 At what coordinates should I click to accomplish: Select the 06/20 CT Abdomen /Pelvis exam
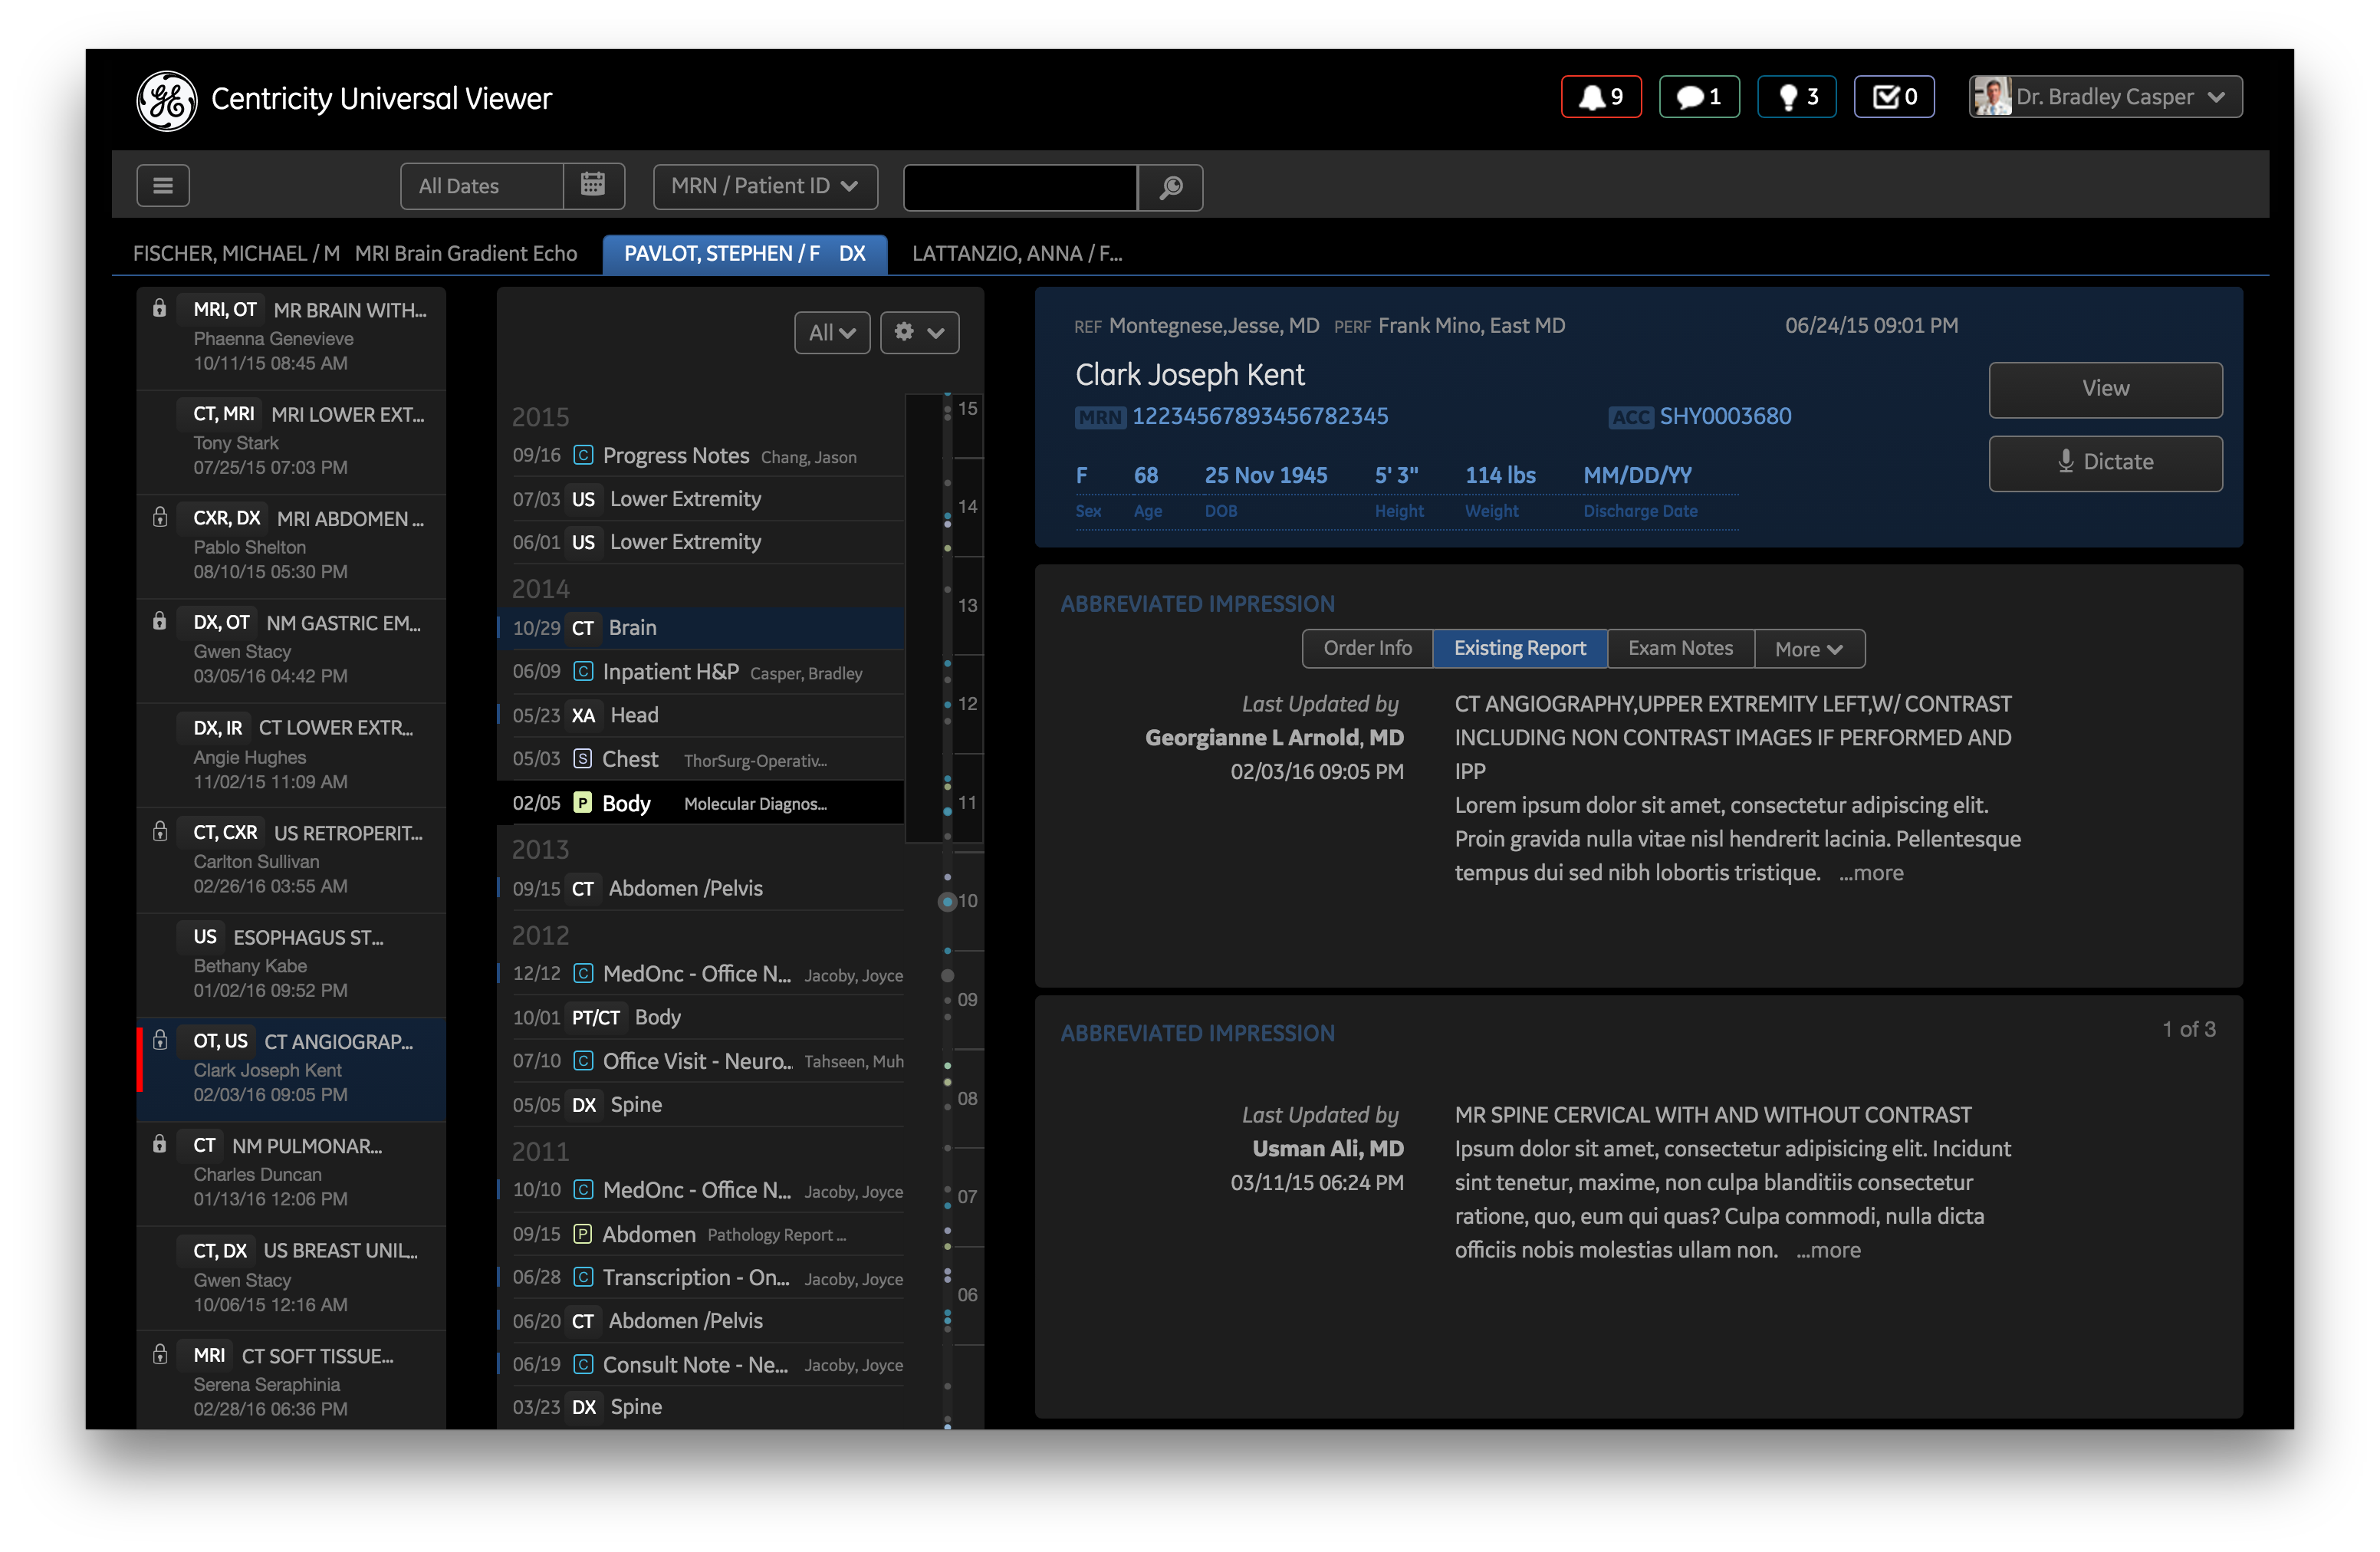pos(701,1320)
